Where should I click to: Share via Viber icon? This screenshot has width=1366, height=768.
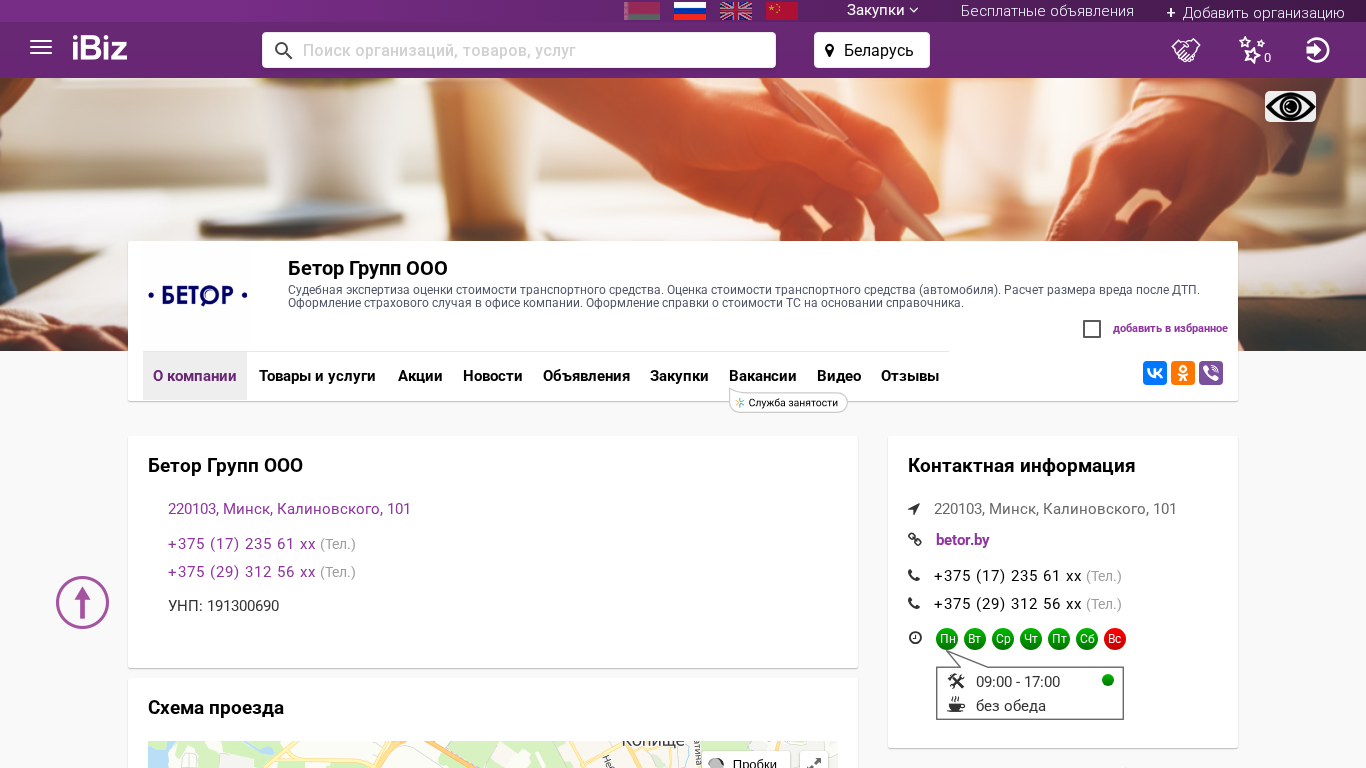1211,373
